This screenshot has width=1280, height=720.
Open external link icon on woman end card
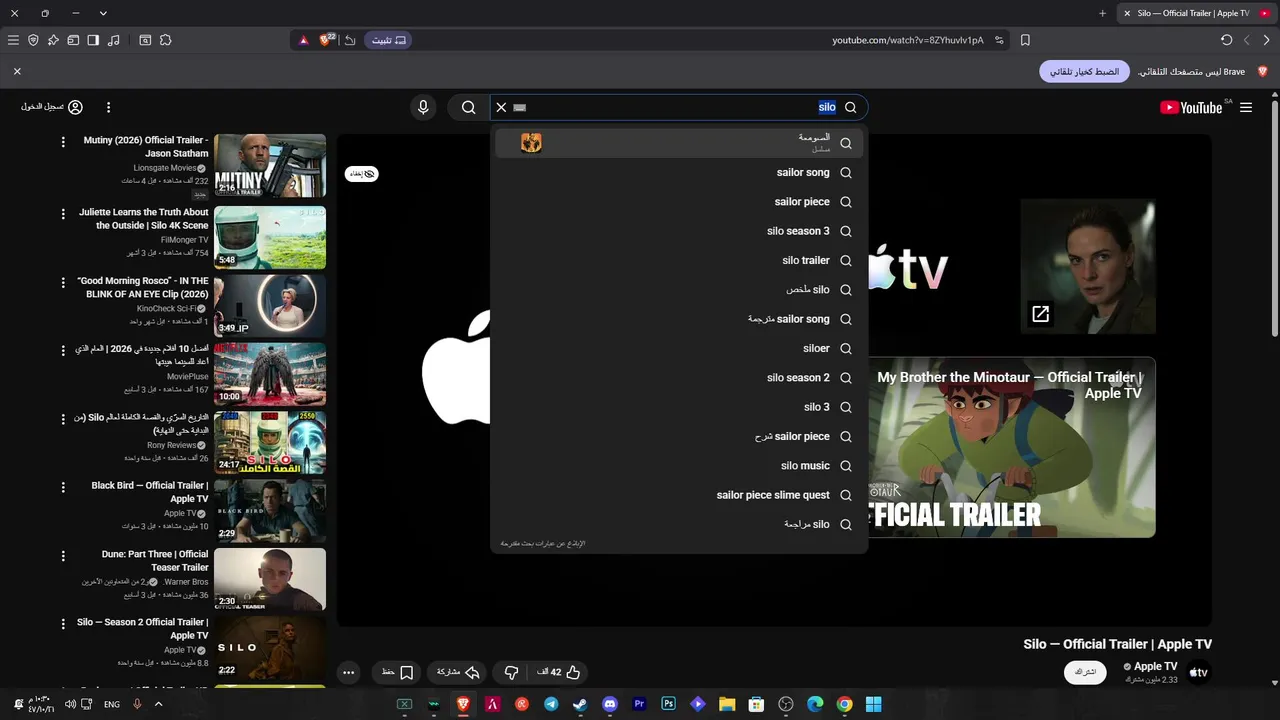pyautogui.click(x=1040, y=314)
